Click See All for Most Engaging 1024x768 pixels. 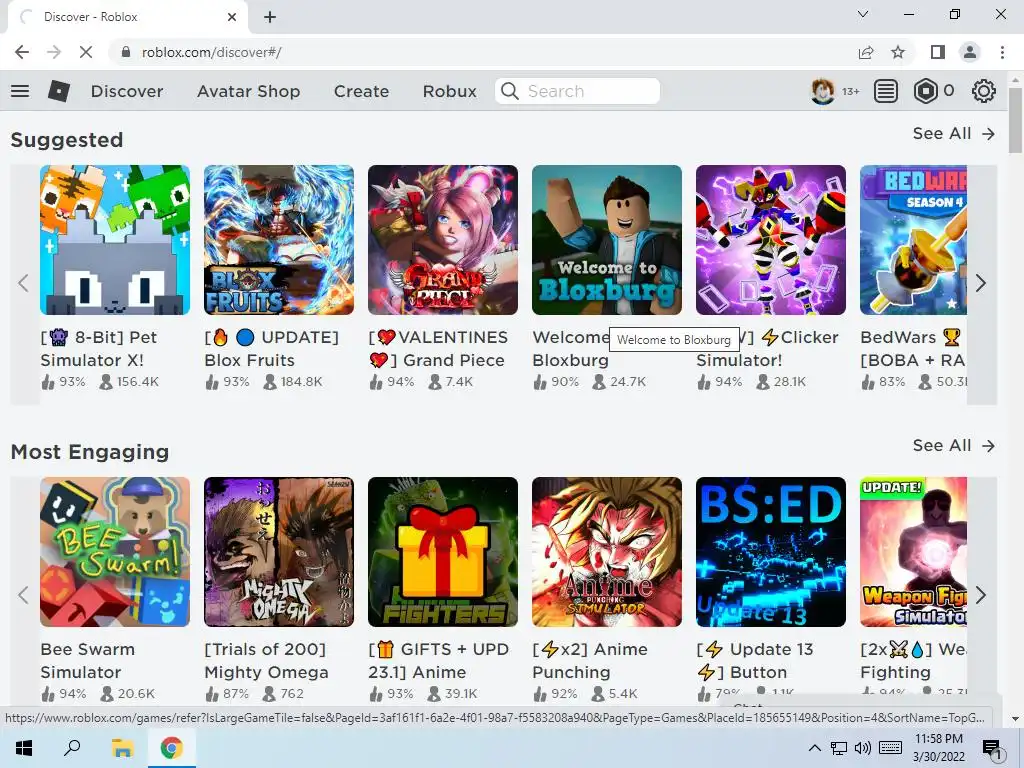pyautogui.click(x=953, y=445)
